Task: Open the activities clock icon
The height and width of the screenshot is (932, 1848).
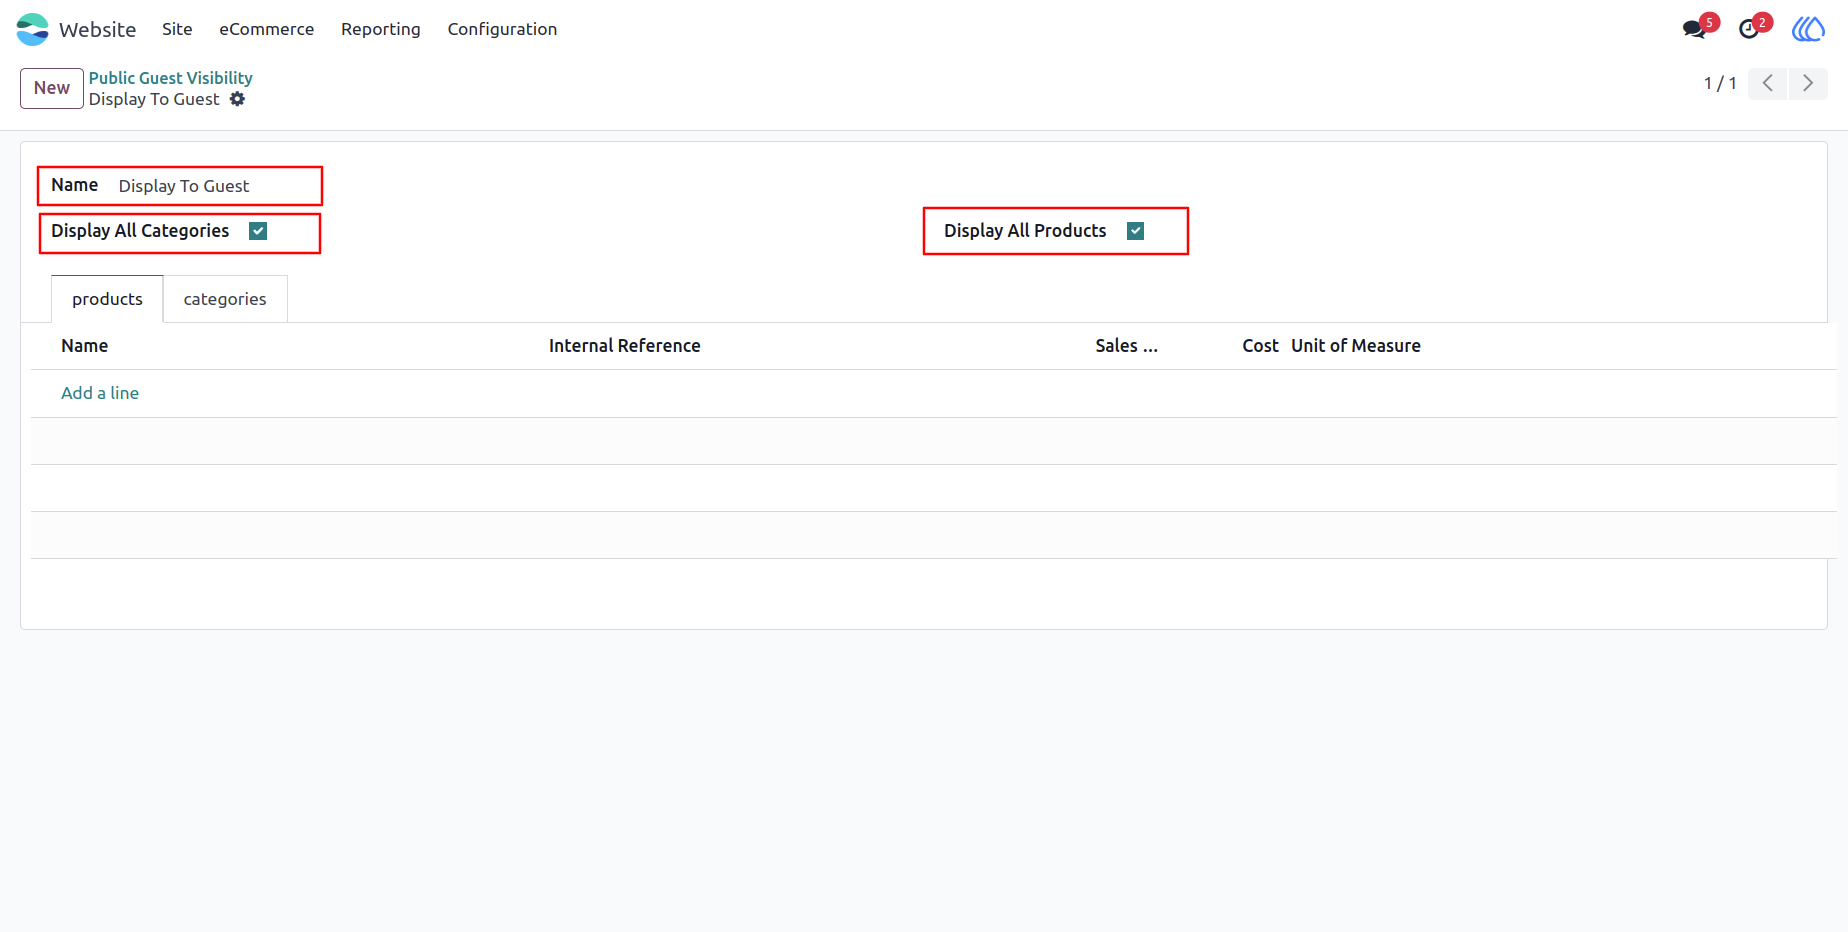Action: (1749, 29)
